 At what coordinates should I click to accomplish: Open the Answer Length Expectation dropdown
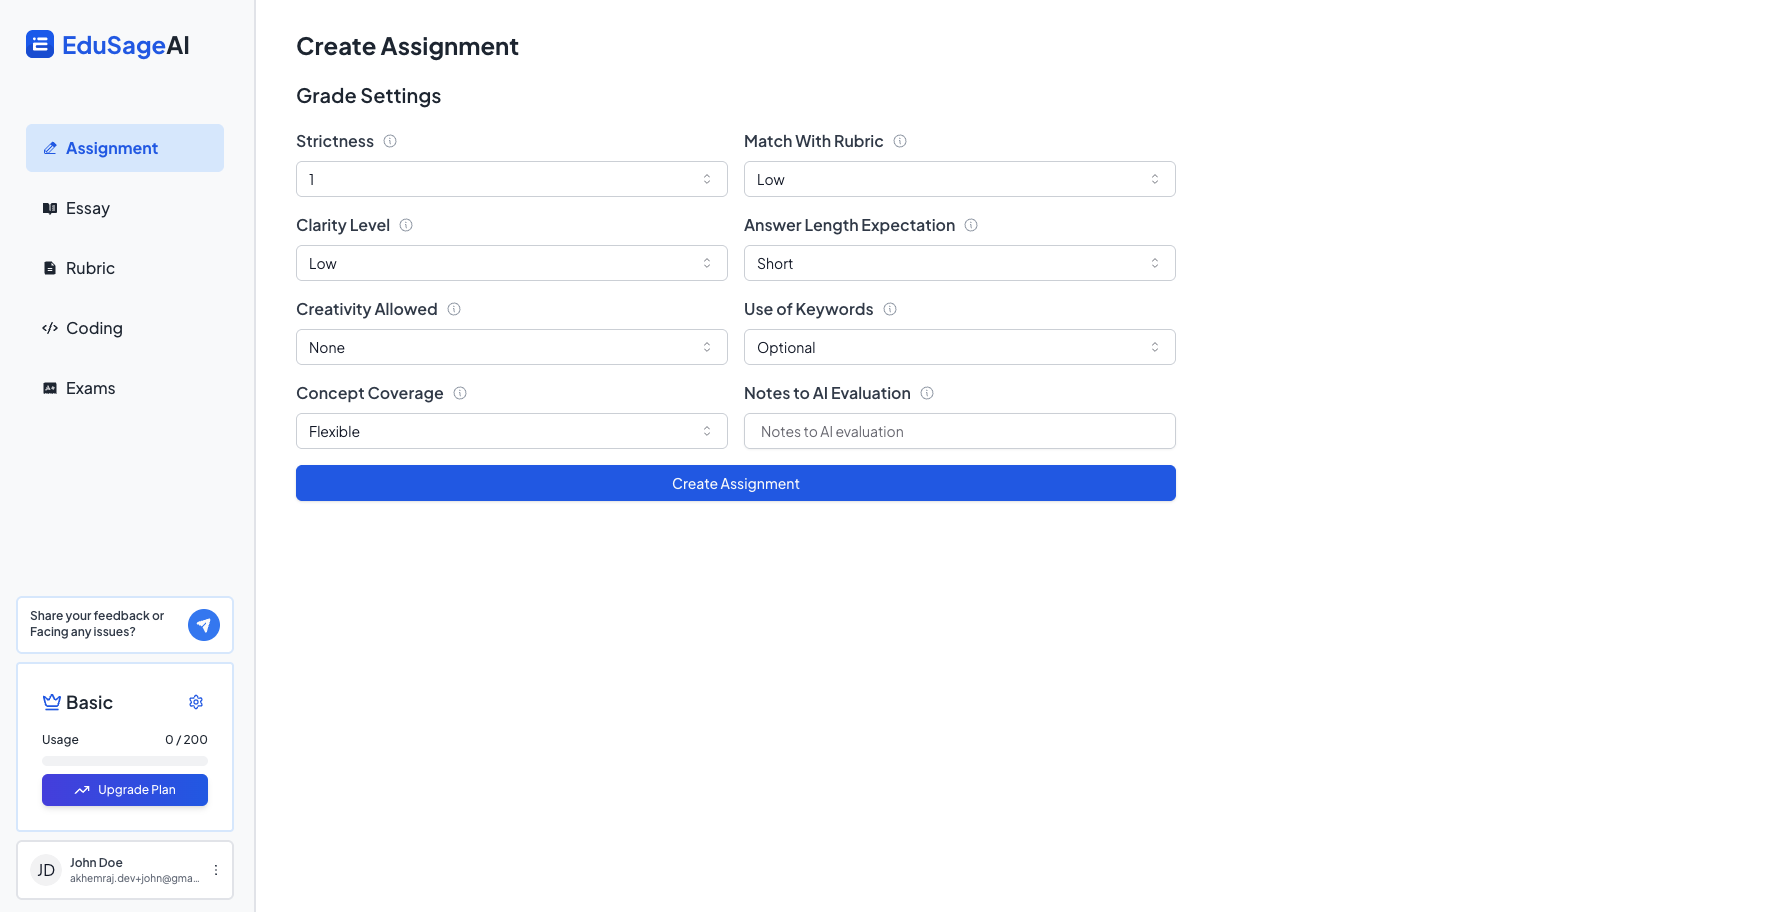[959, 263]
